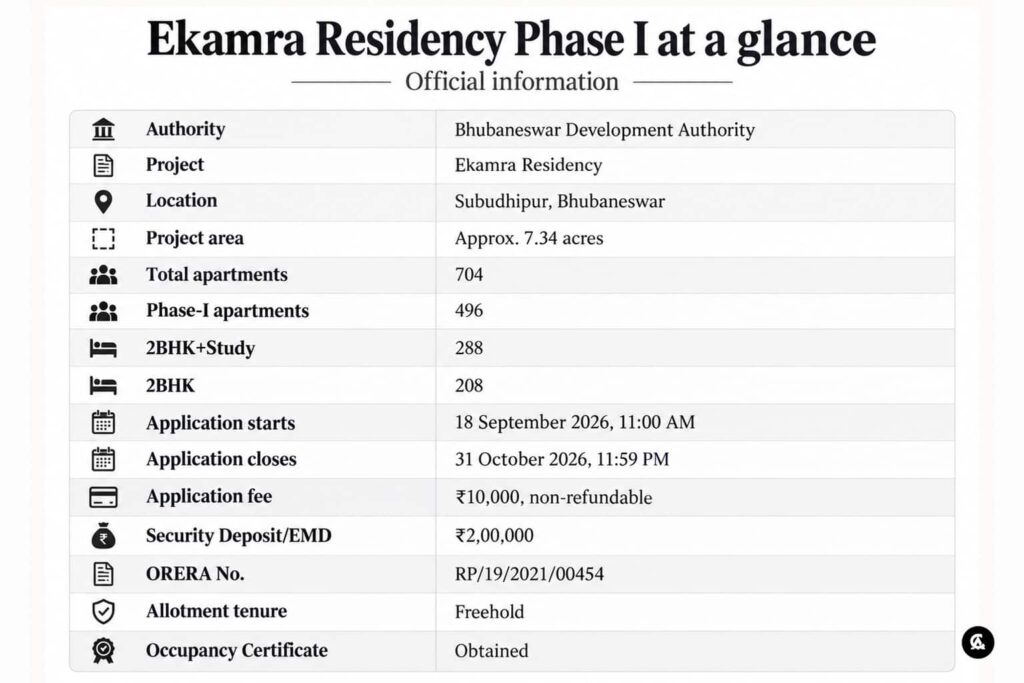Viewport: 1024px width, 683px height.
Task: Click the credit card icon beside Application fee
Action: point(103,498)
